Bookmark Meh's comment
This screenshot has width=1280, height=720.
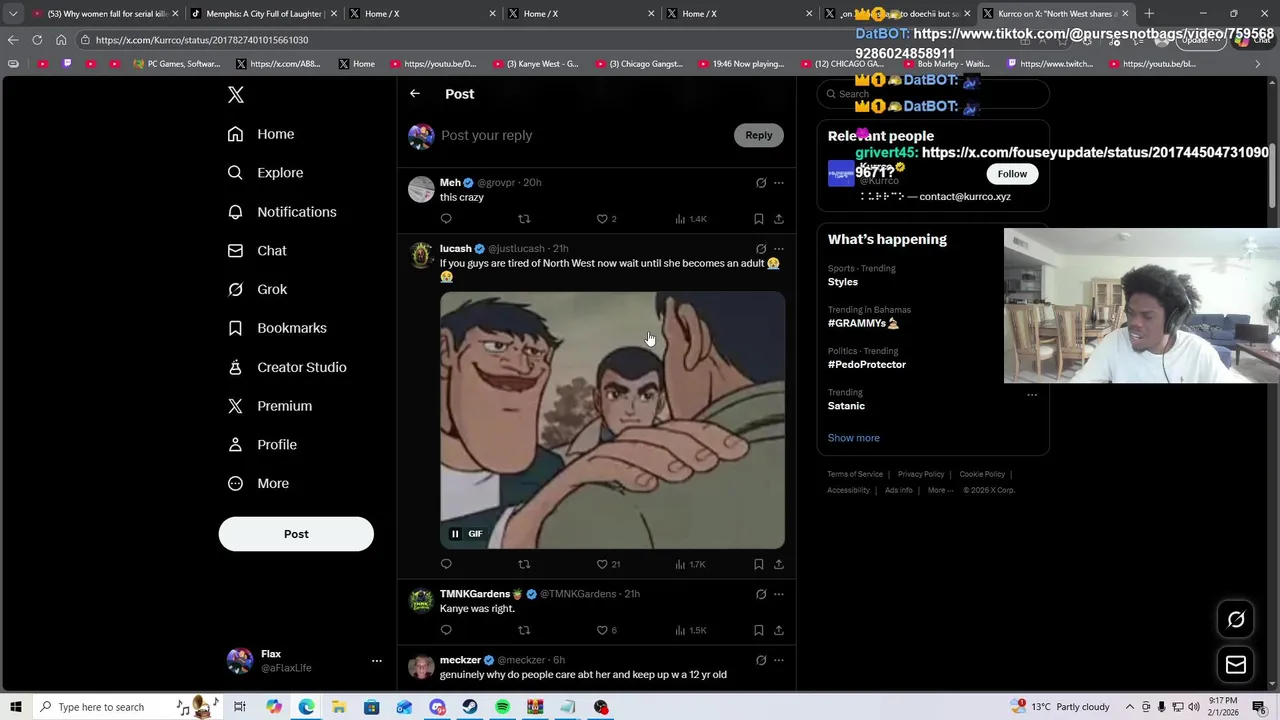[758, 219]
